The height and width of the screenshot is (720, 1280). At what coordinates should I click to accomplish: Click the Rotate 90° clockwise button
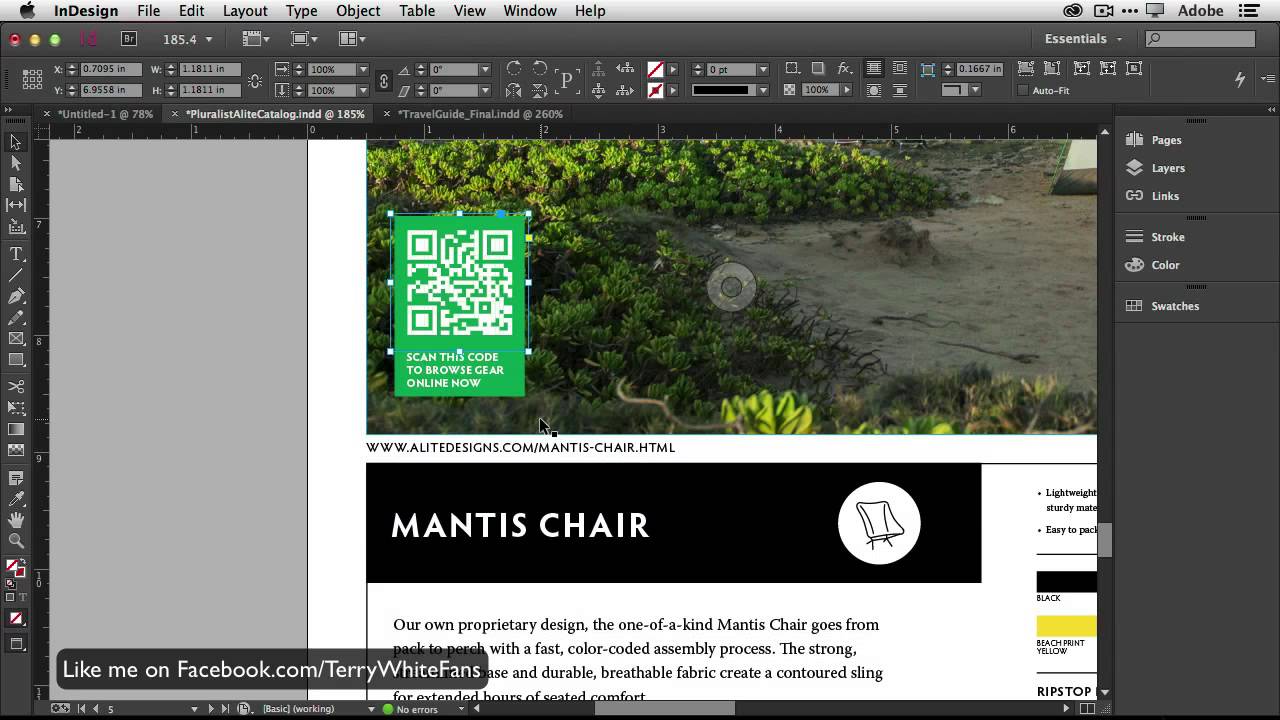[x=514, y=69]
